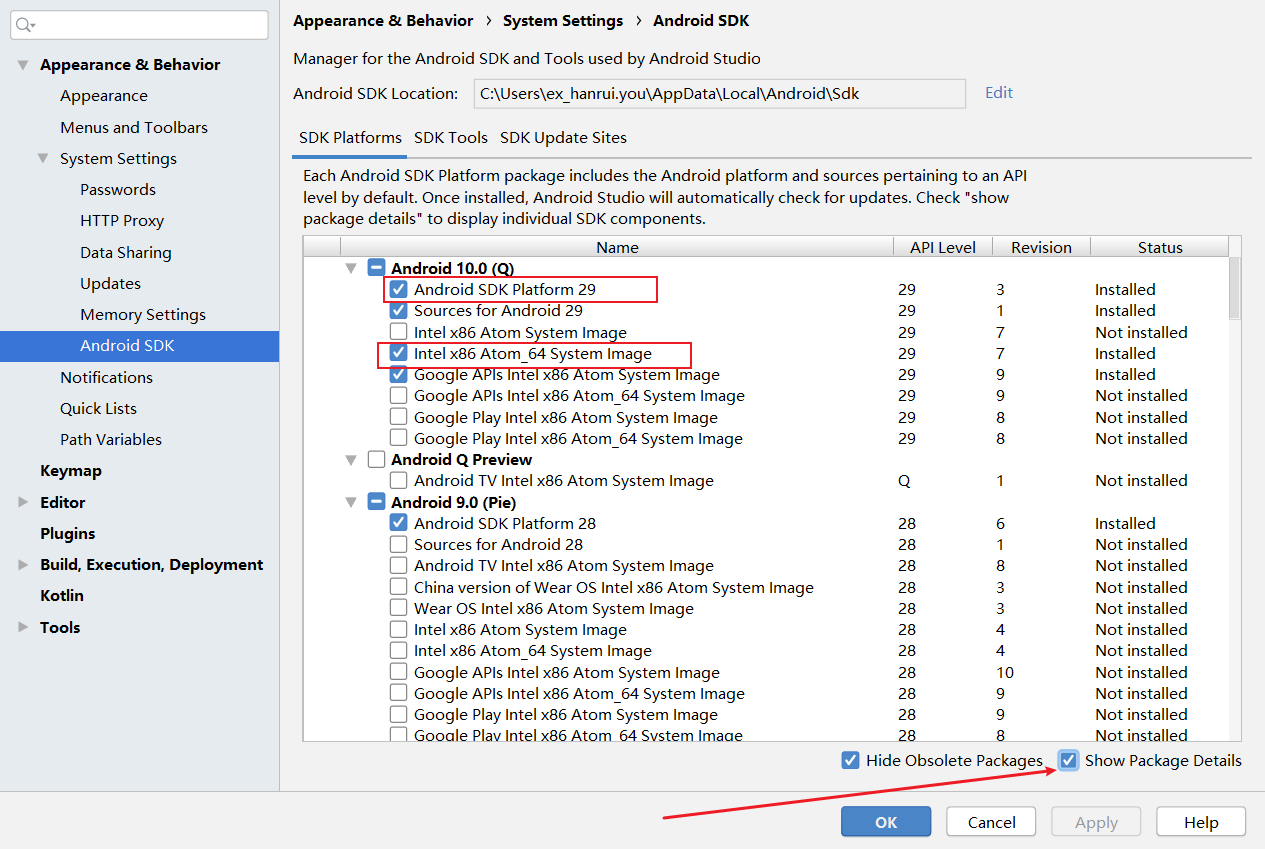Open Kotlin settings

[x=62, y=595]
